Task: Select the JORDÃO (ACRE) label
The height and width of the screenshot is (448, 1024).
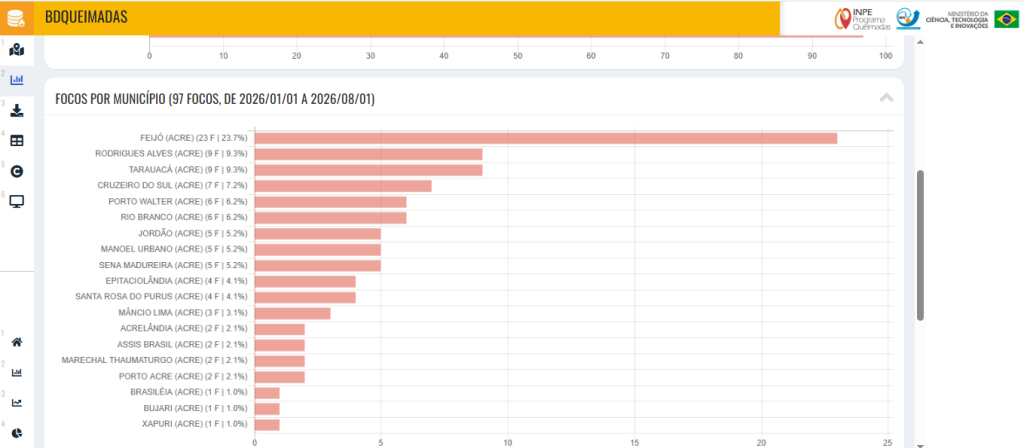Action: tap(193, 234)
